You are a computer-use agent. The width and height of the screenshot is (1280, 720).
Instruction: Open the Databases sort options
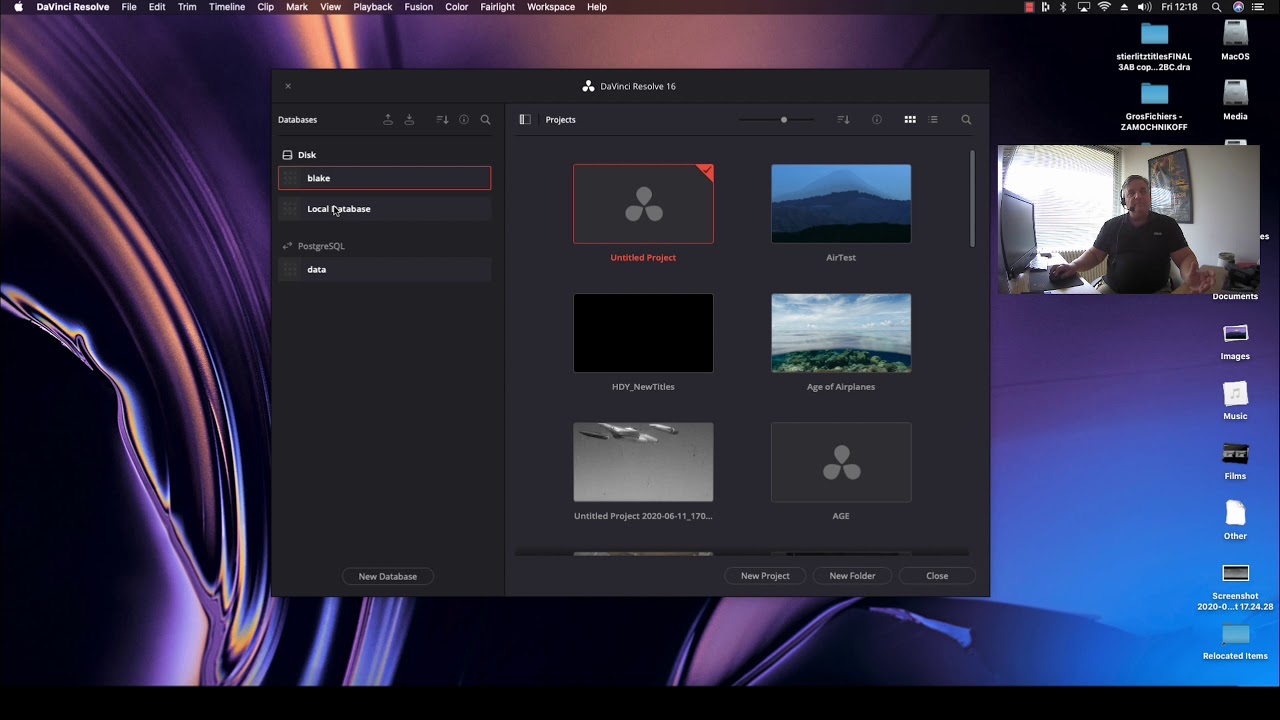(442, 120)
